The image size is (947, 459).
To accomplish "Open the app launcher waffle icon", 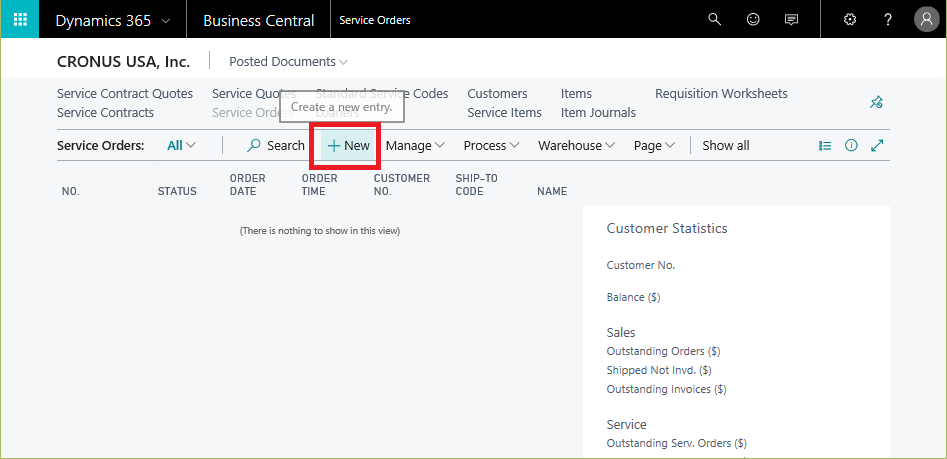I will point(20,19).
